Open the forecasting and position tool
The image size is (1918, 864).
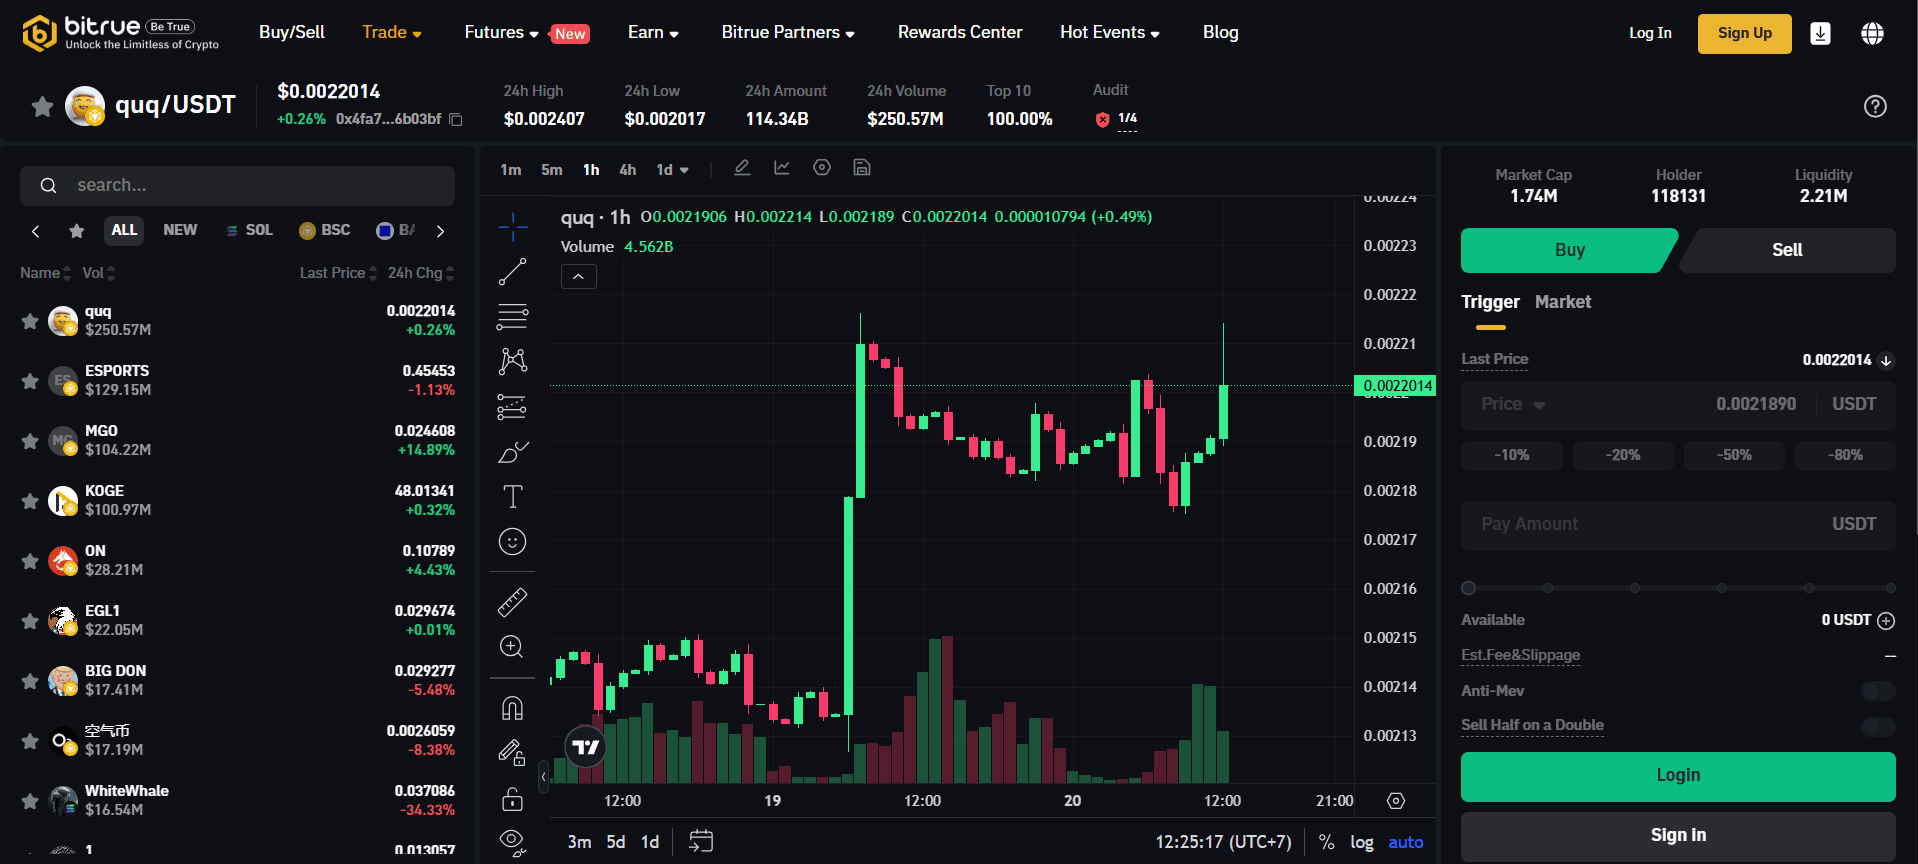[512, 407]
